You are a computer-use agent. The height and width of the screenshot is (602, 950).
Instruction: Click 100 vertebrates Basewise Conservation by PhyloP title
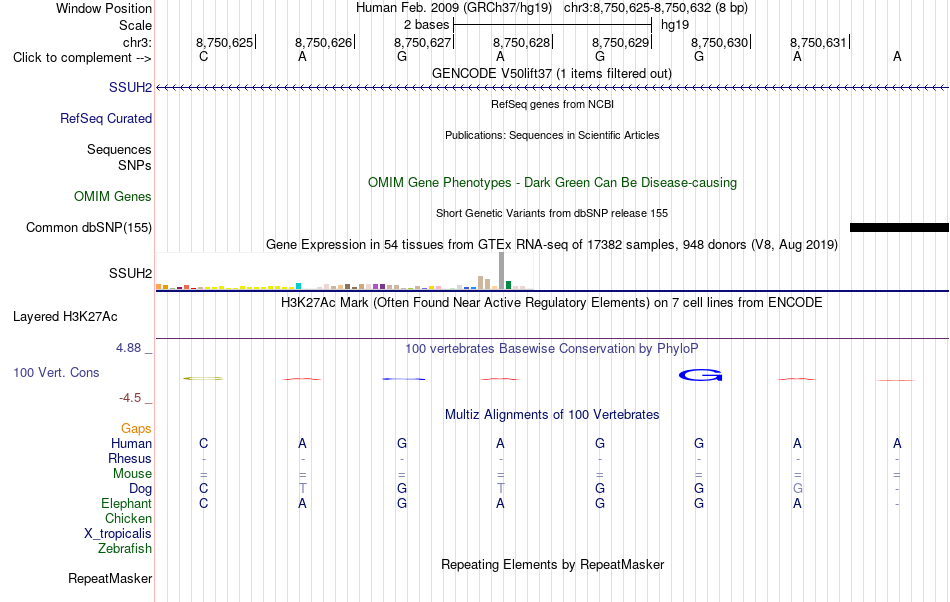click(x=552, y=348)
